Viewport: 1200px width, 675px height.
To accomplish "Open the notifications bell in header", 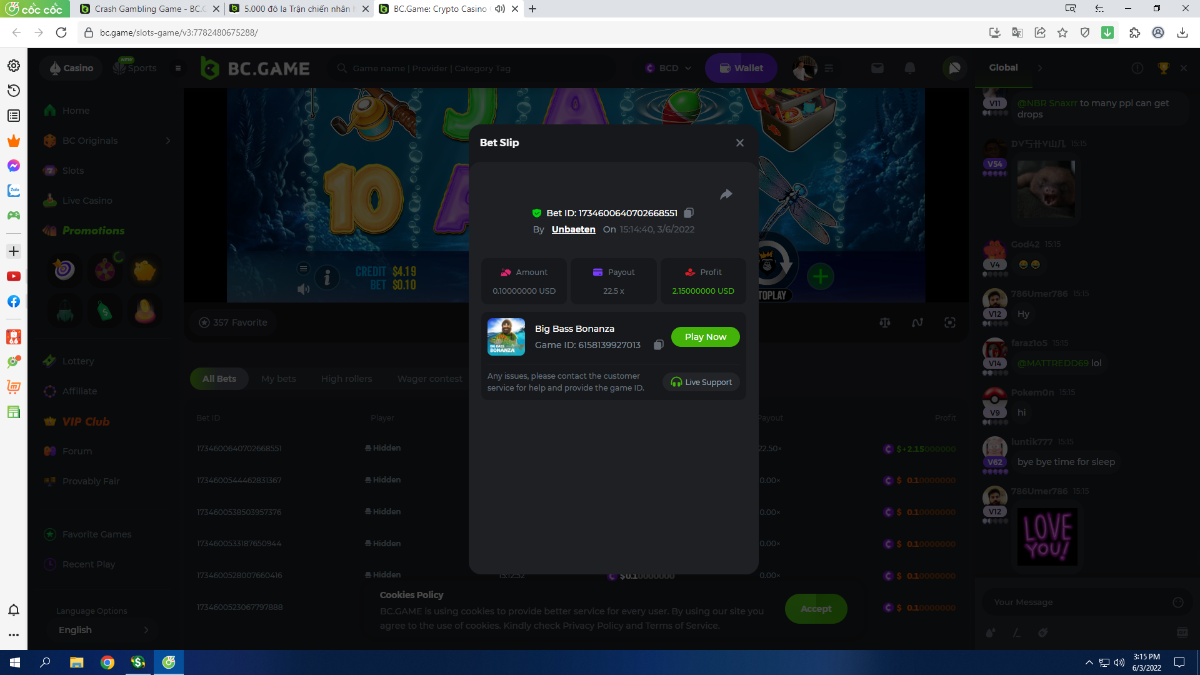I will (910, 68).
